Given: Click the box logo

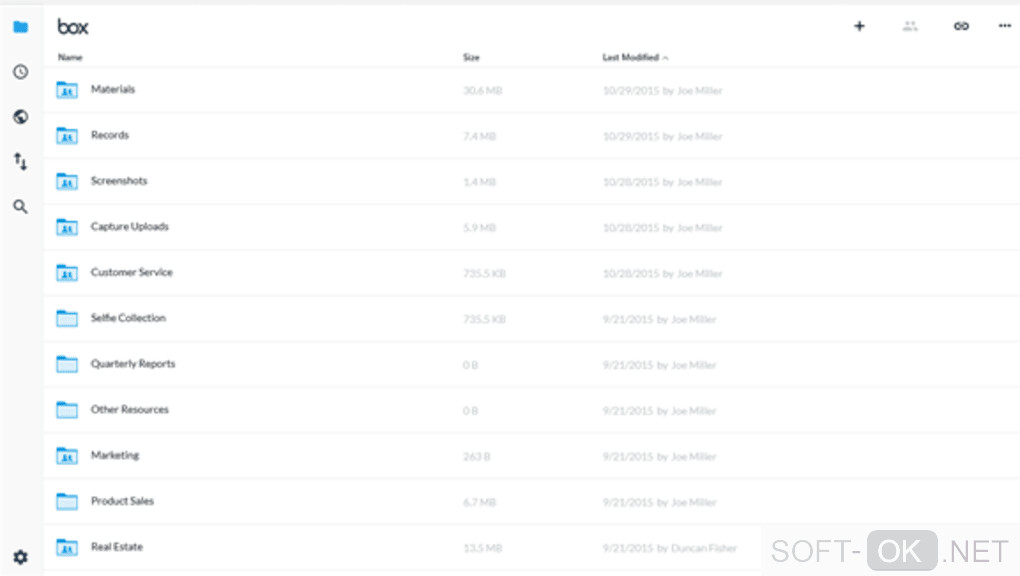Looking at the screenshot, I should click(73, 27).
